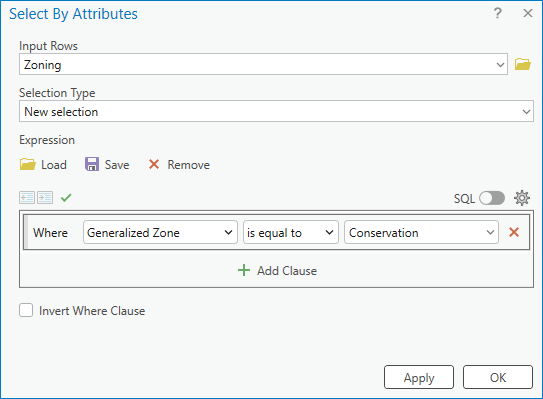This screenshot has width=543, height=399.
Task: Click the Add Clause label
Action: [287, 271]
